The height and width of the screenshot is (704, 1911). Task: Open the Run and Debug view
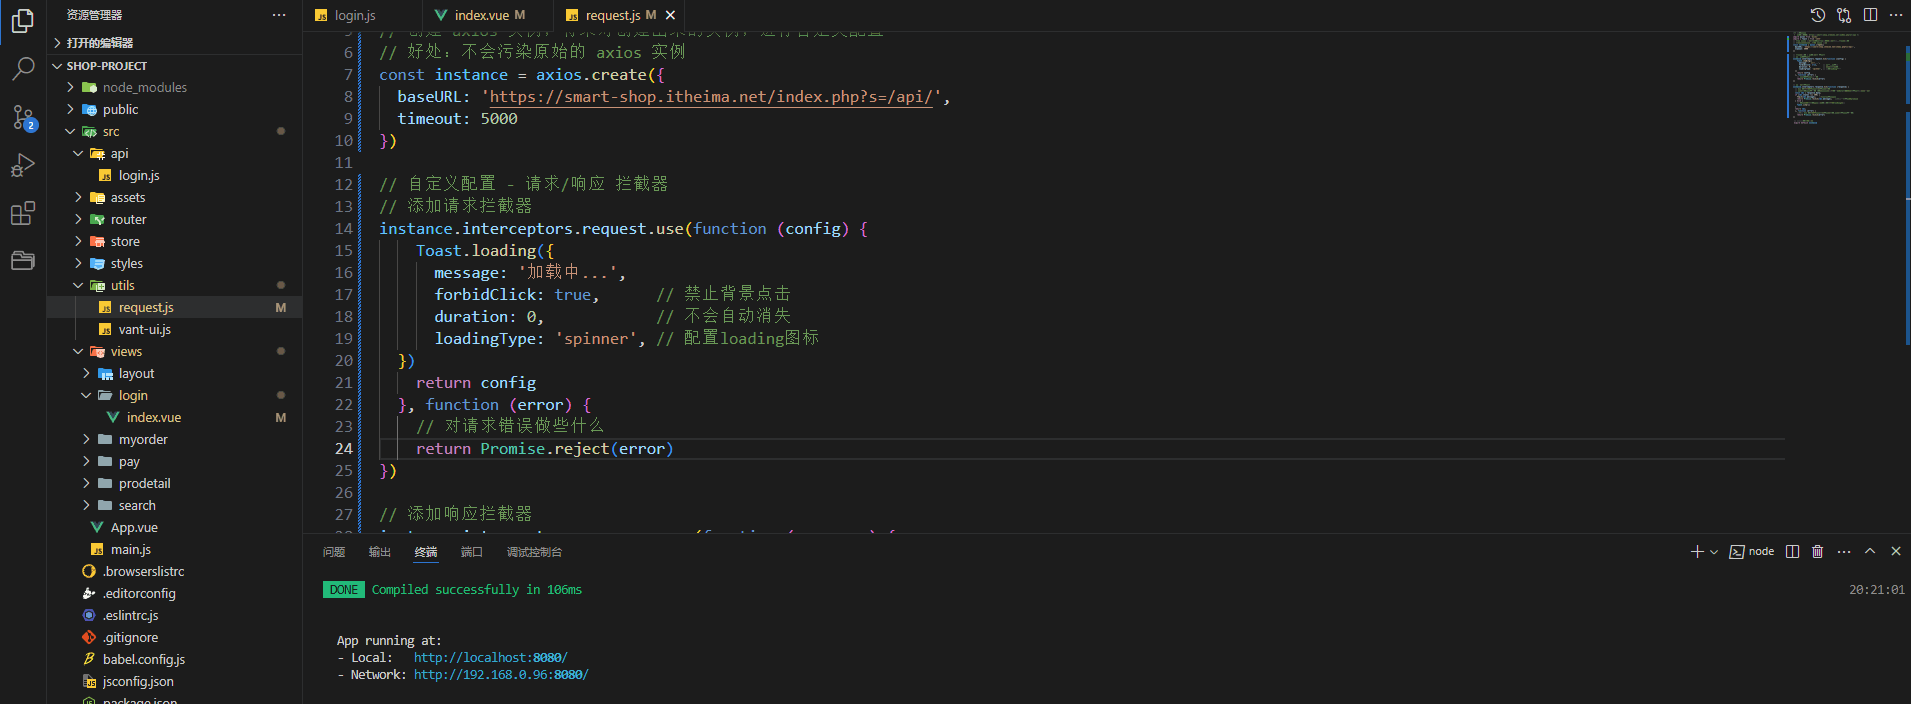(22, 165)
